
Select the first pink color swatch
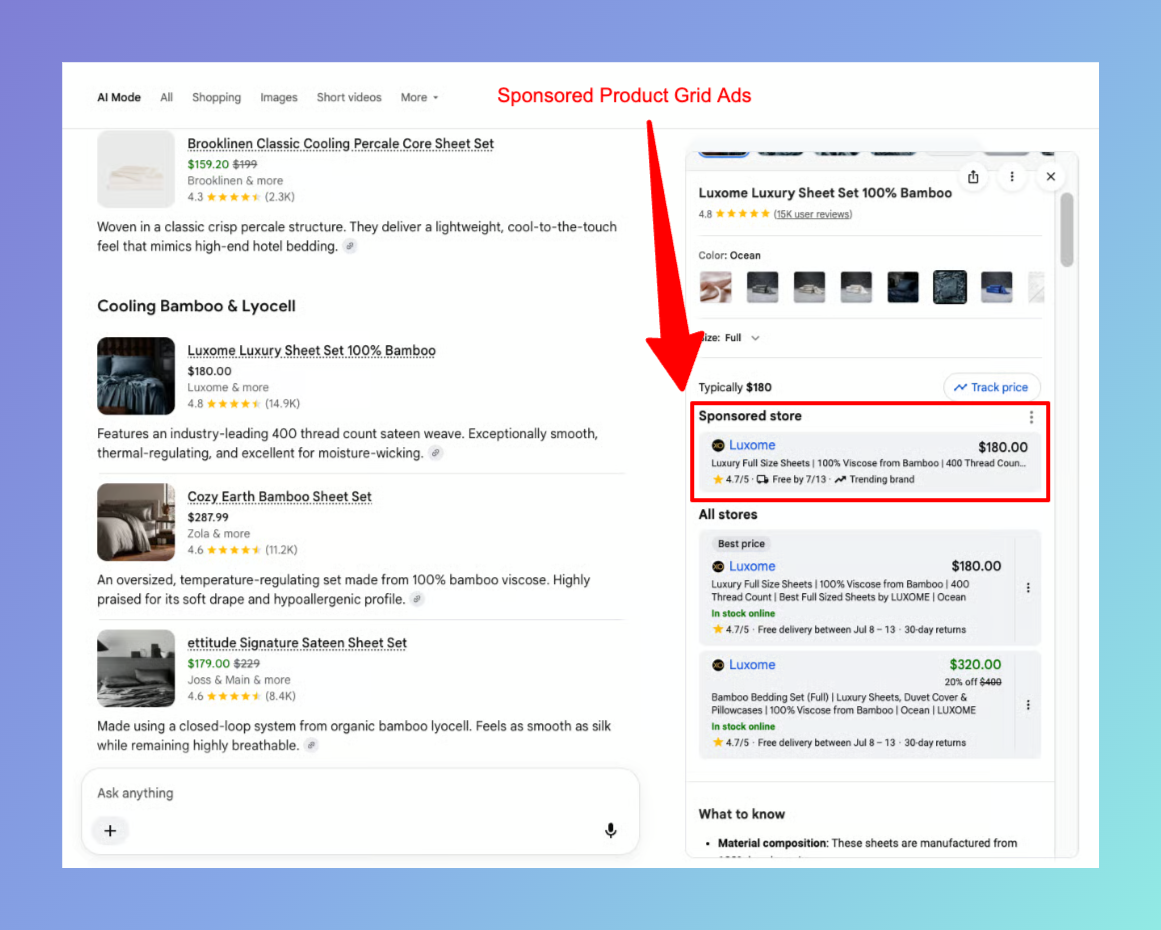coord(715,287)
